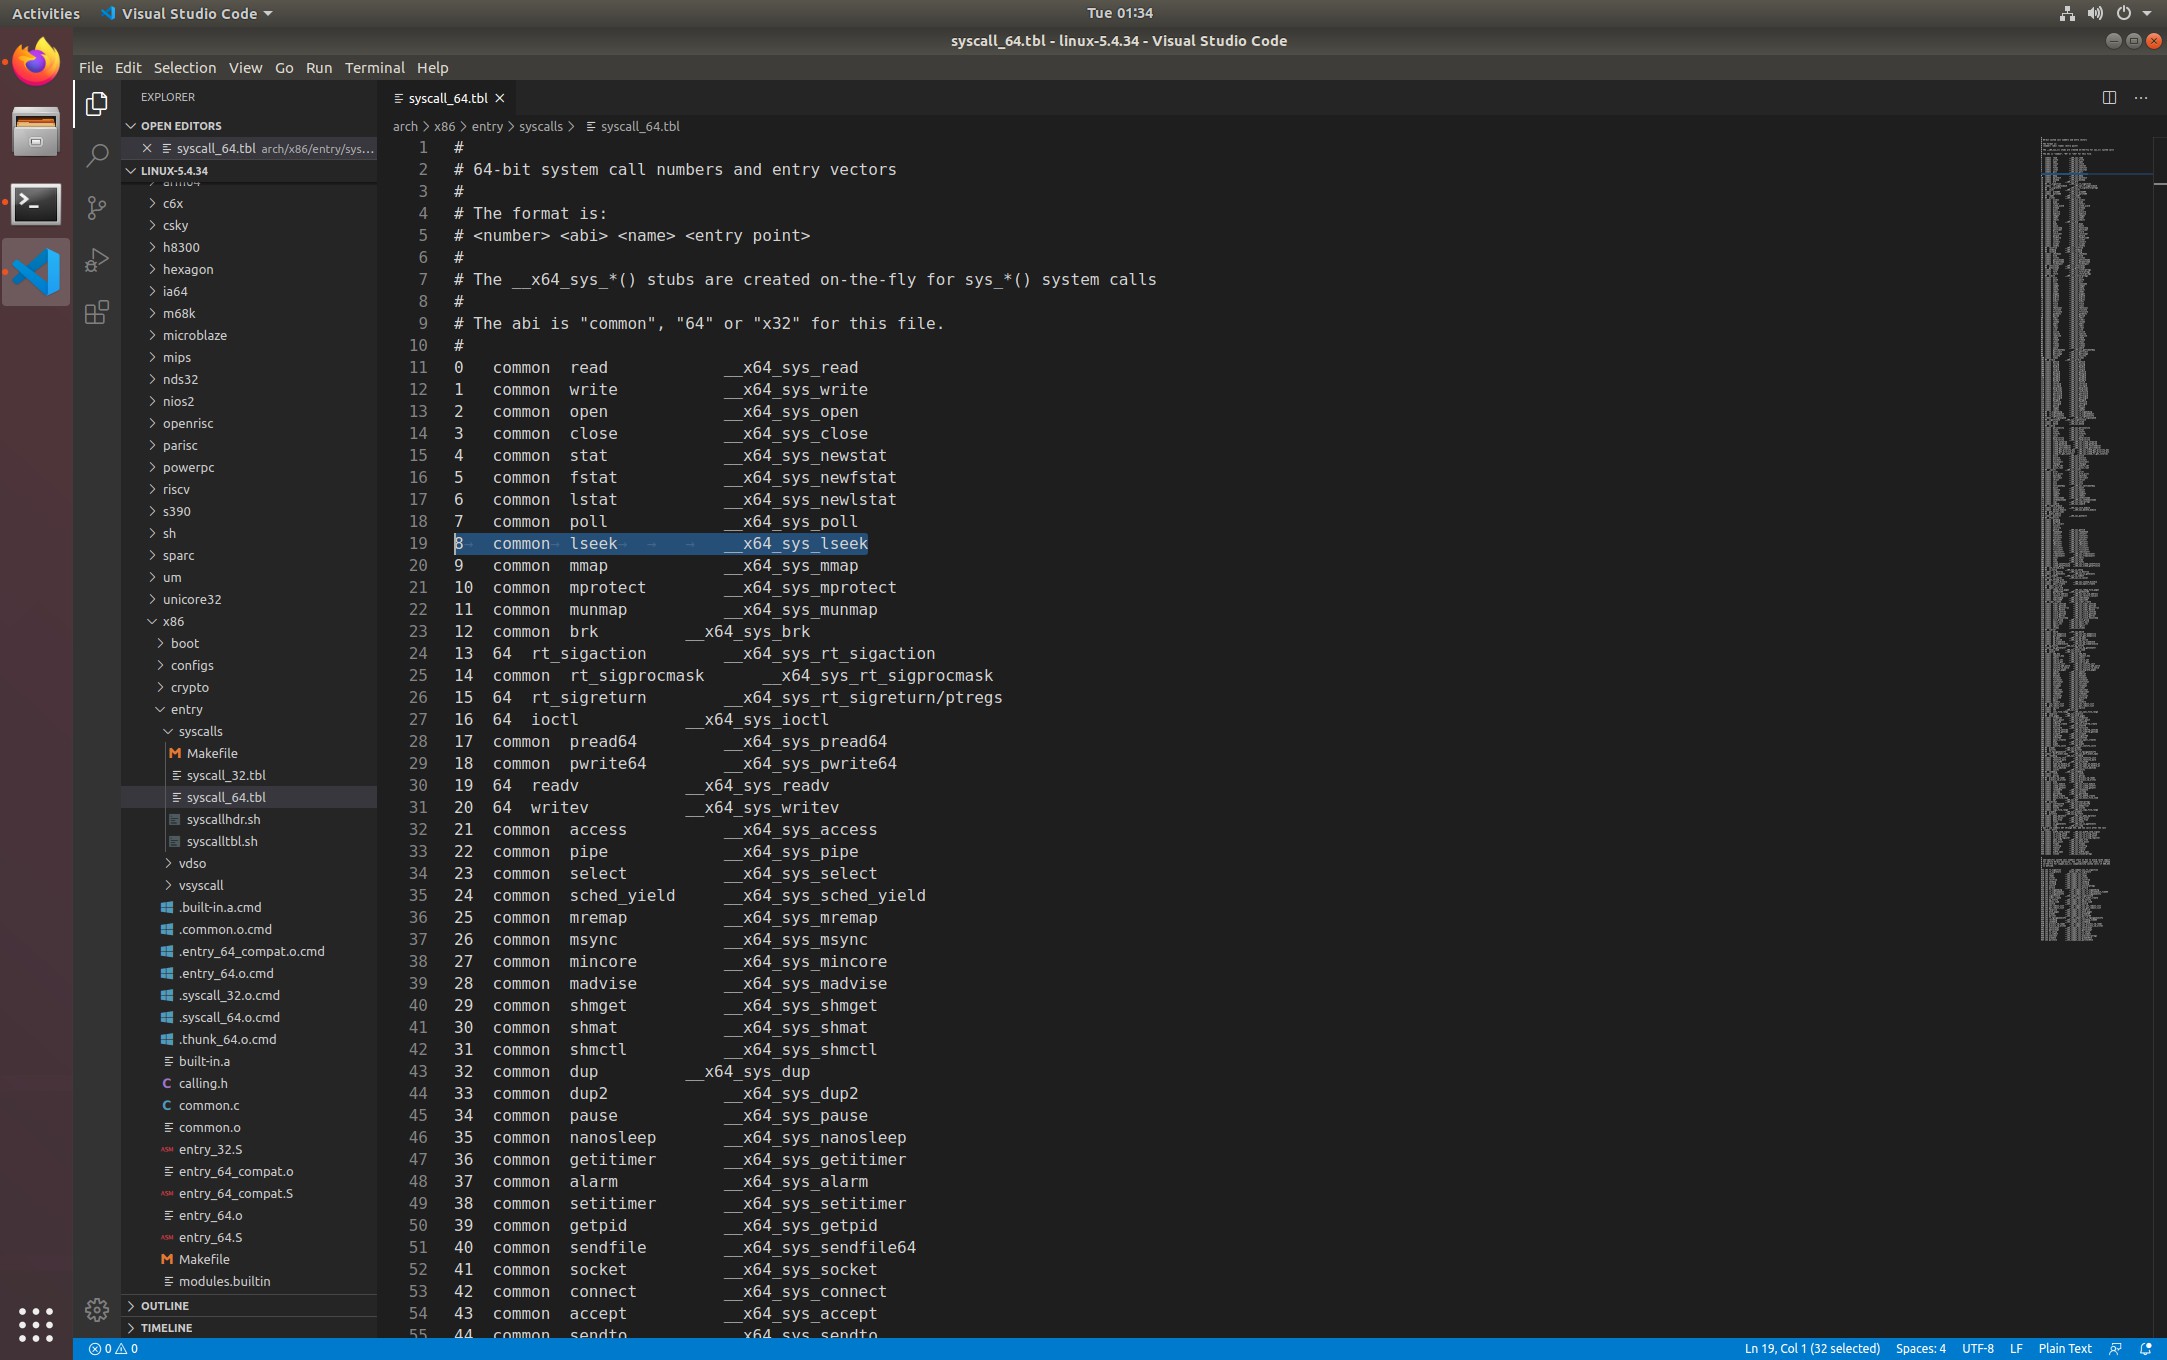Open syscalltbl.sh in the file tree

click(x=249, y=841)
